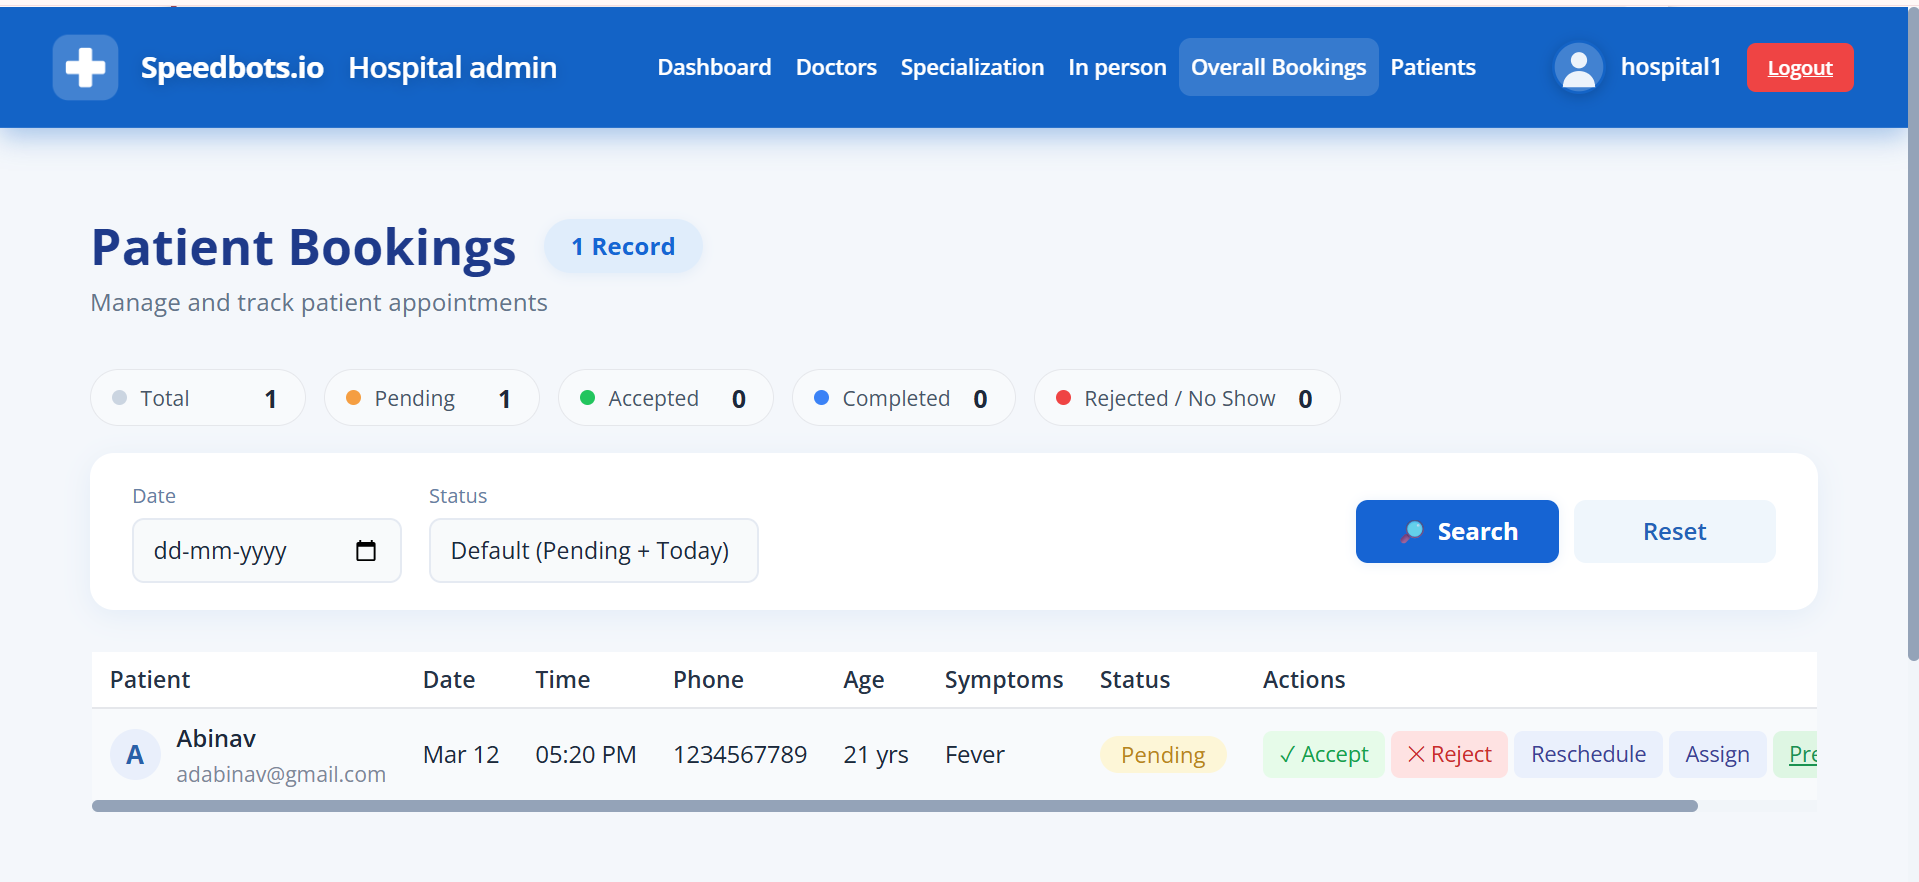Screen dimensions: 1919x882
Task: Filter by Pending bookings chip
Action: (x=431, y=398)
